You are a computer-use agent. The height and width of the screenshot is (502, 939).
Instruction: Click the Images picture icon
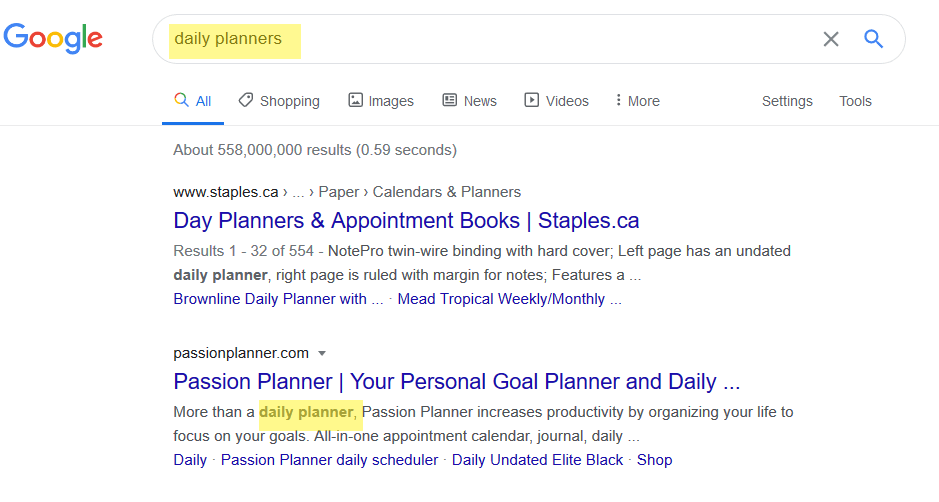356,100
